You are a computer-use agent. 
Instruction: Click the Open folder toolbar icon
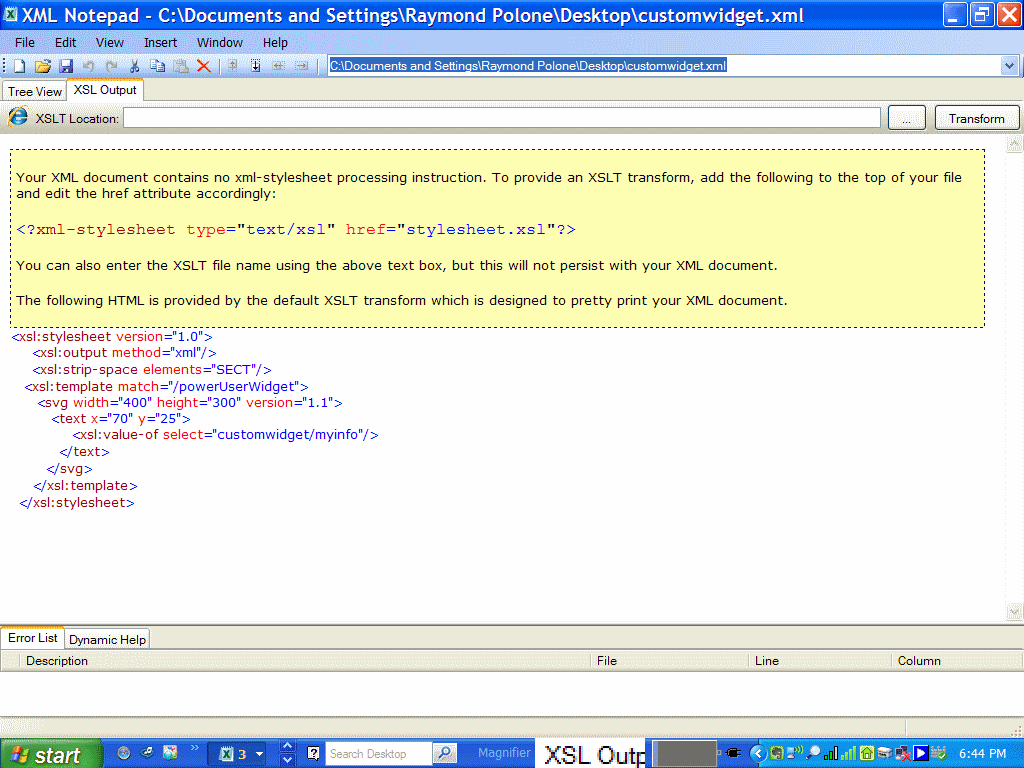pos(42,66)
